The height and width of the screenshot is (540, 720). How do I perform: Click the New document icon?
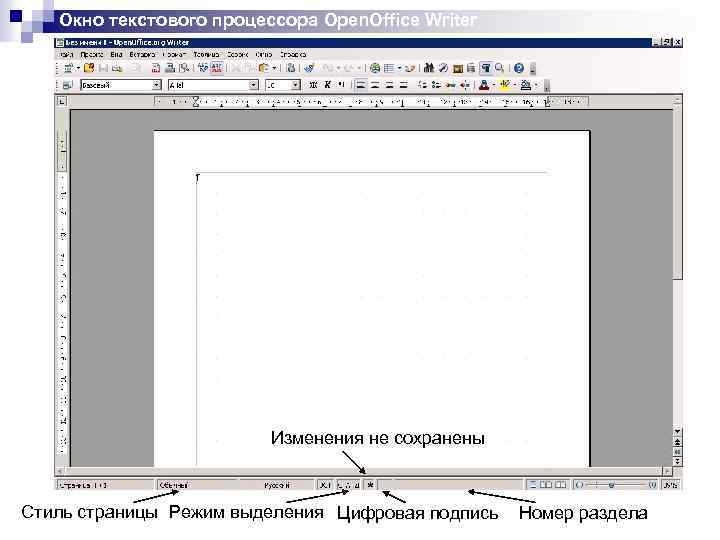pyautogui.click(x=69, y=69)
